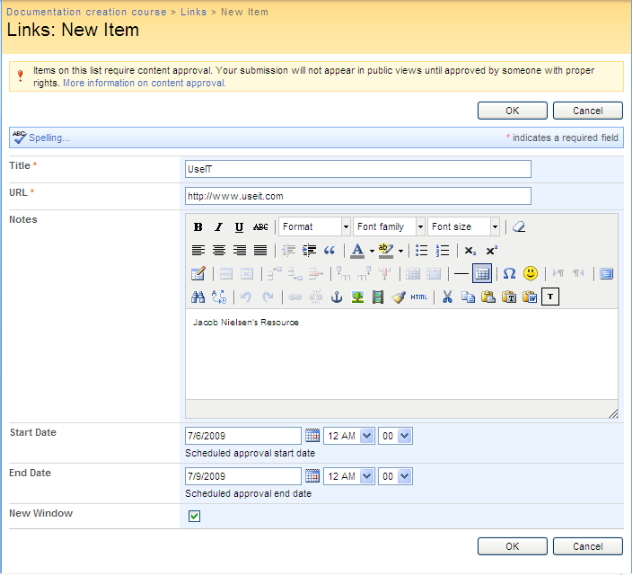Paste clipboard content into Notes

(x=488, y=297)
